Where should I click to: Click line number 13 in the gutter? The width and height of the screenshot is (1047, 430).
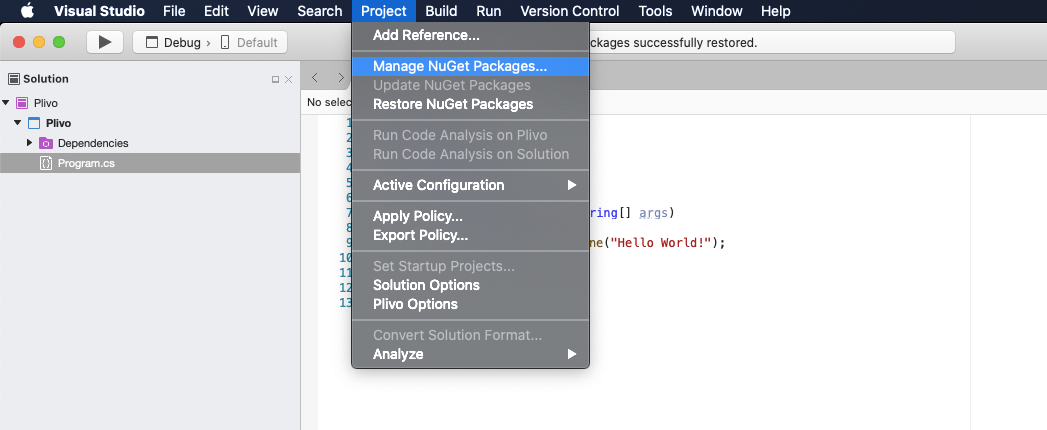tap(346, 302)
